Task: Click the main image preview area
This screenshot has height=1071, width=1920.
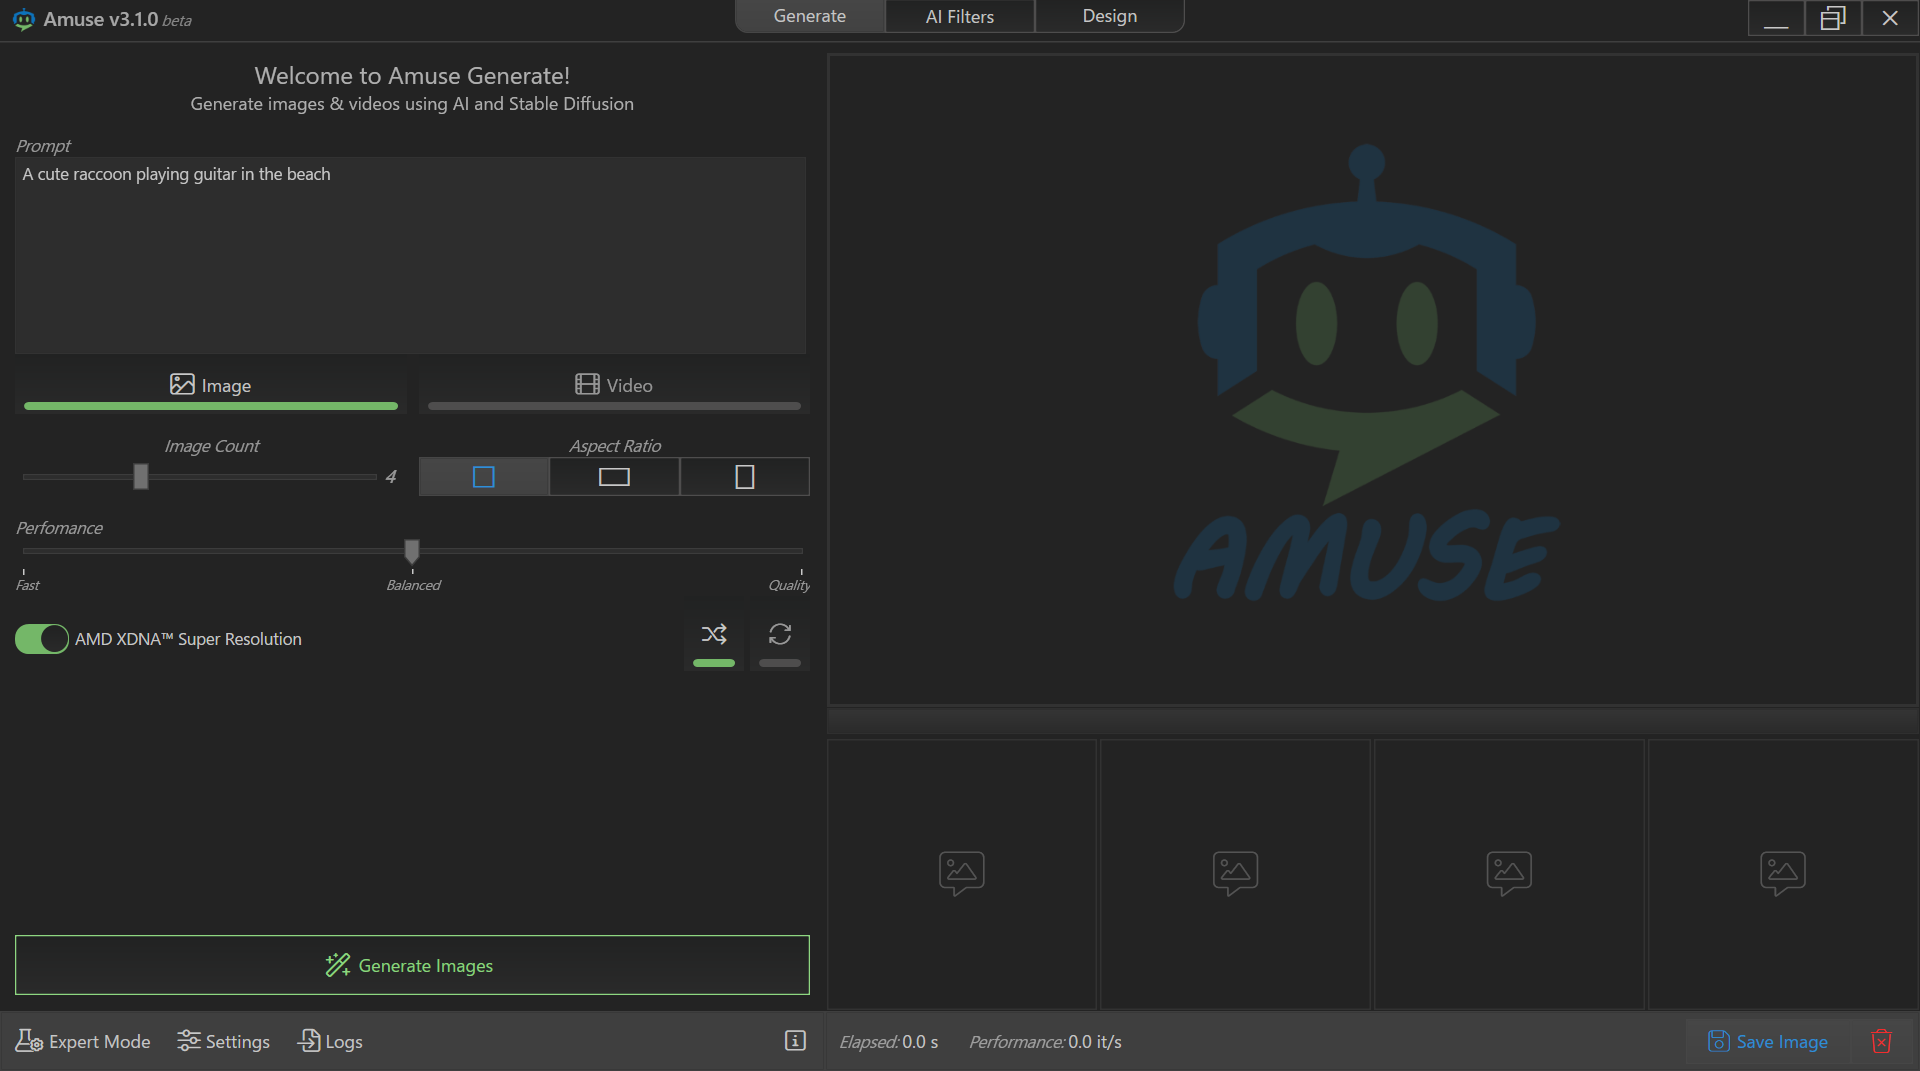Action: pos(1372,380)
